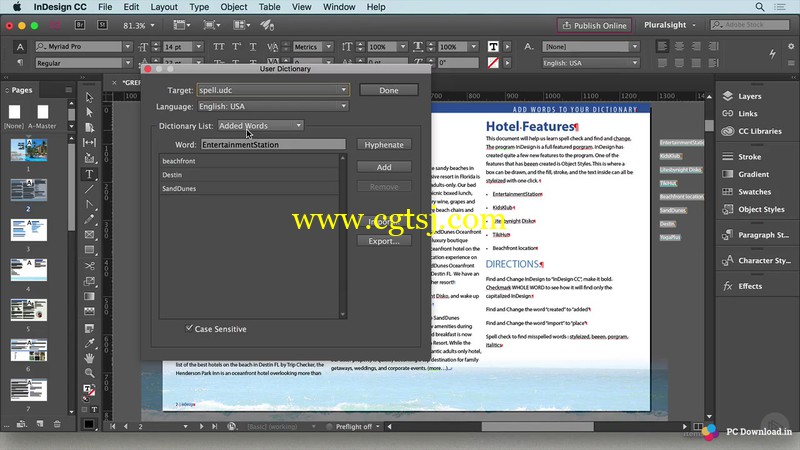Select the Pen tool
This screenshot has width=800, height=450.
click(89, 204)
